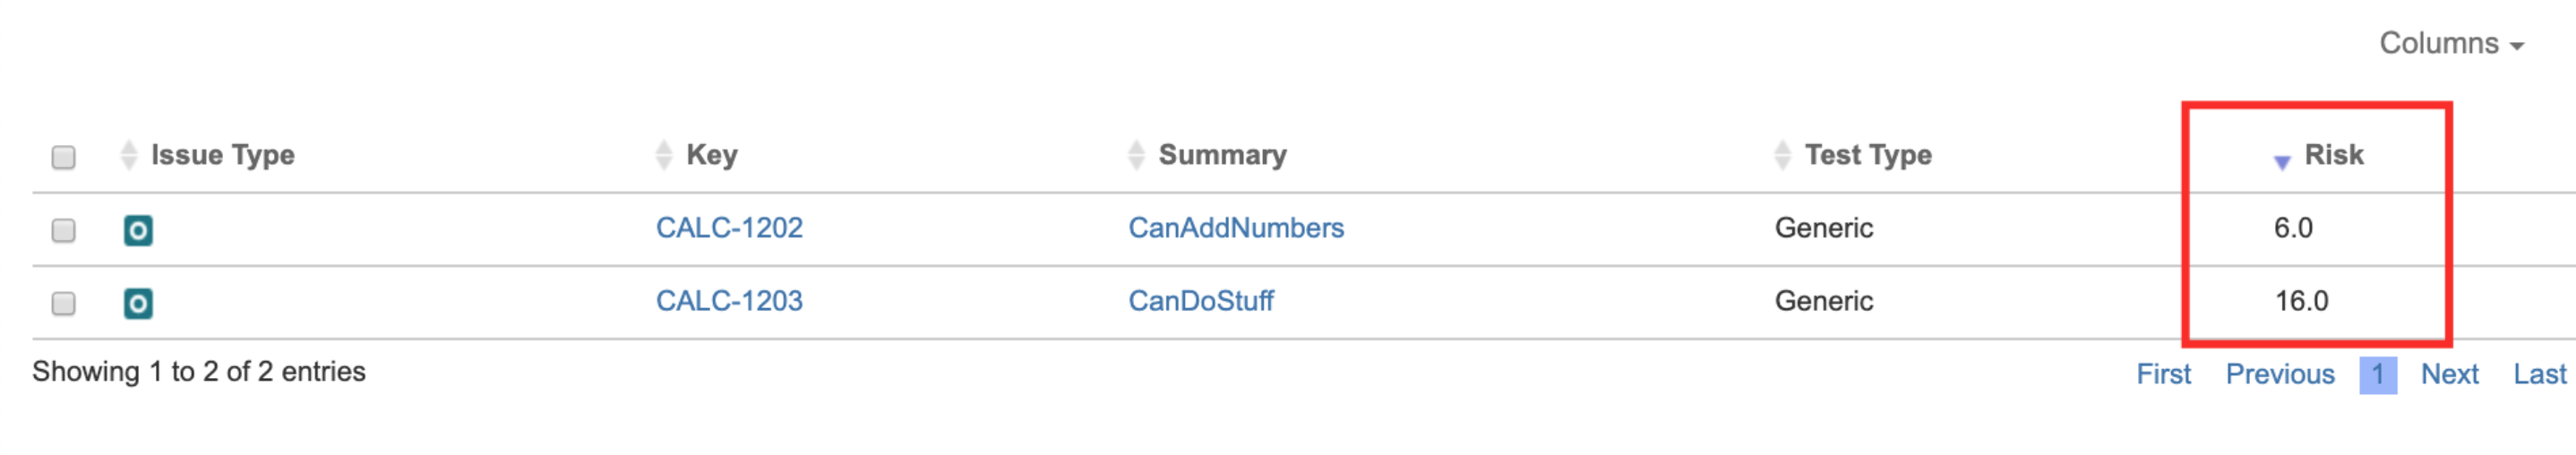Click the sort arrows beside Test Type
Screen dimensions: 2576x455
pyautogui.click(x=1782, y=155)
